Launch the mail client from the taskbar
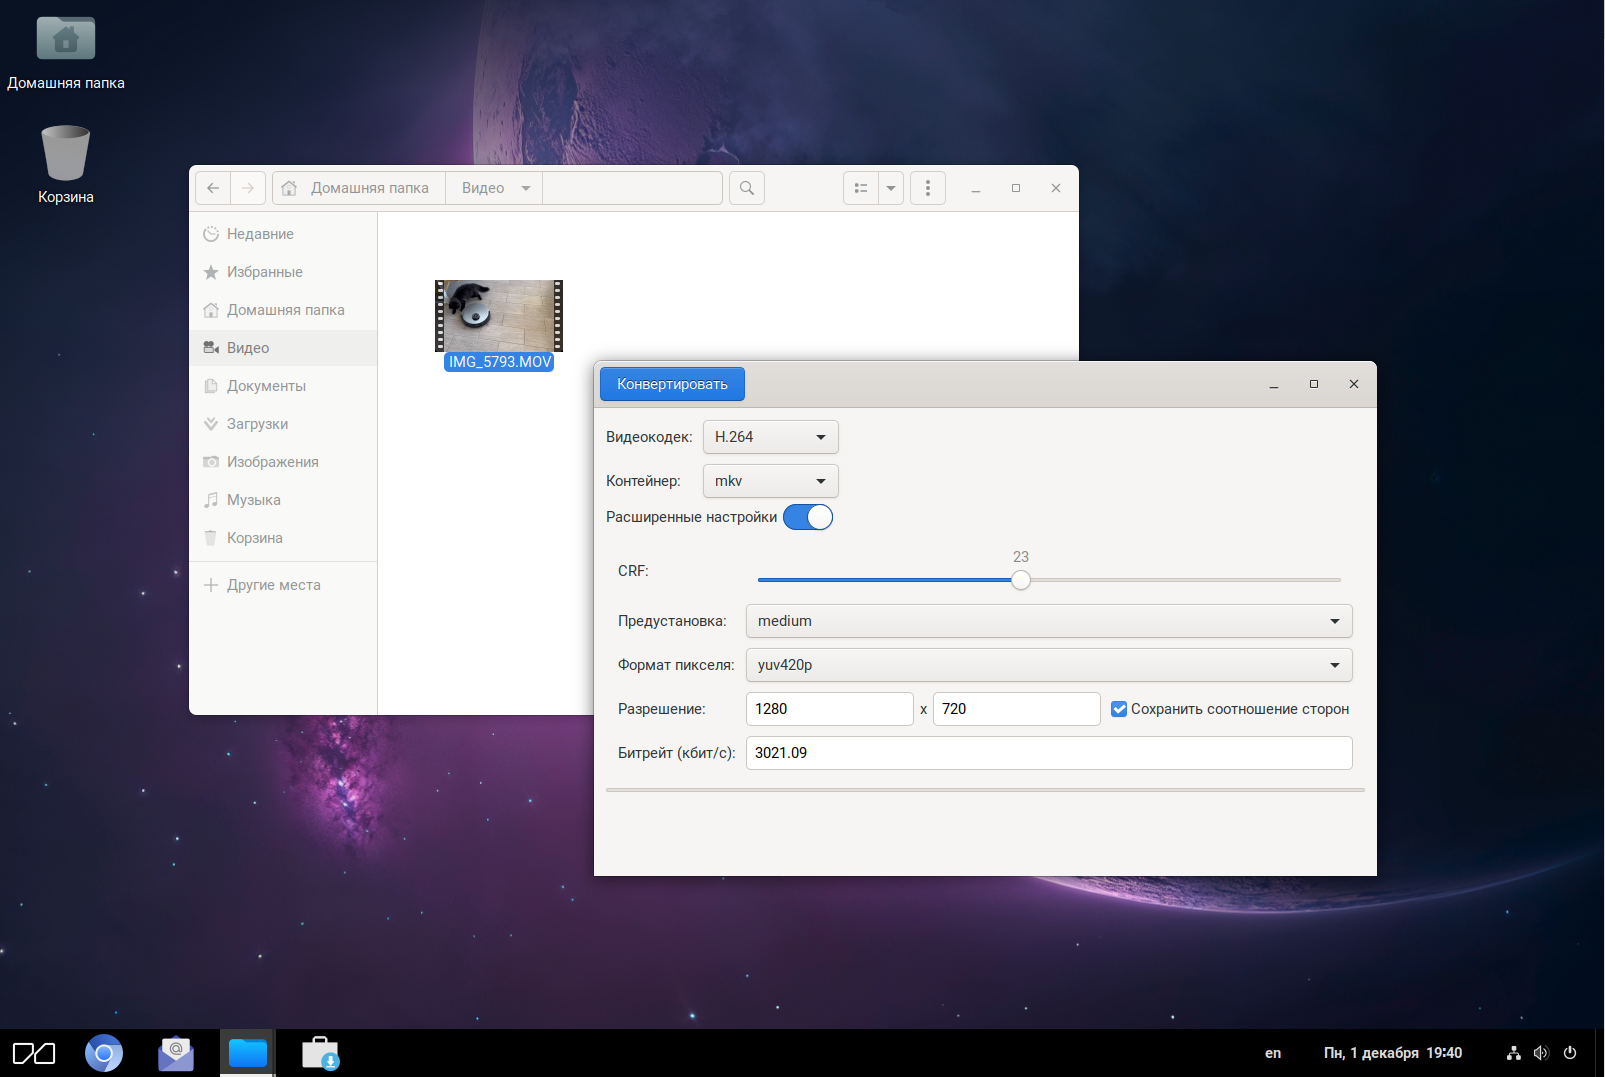This screenshot has height=1077, width=1605. (x=176, y=1053)
